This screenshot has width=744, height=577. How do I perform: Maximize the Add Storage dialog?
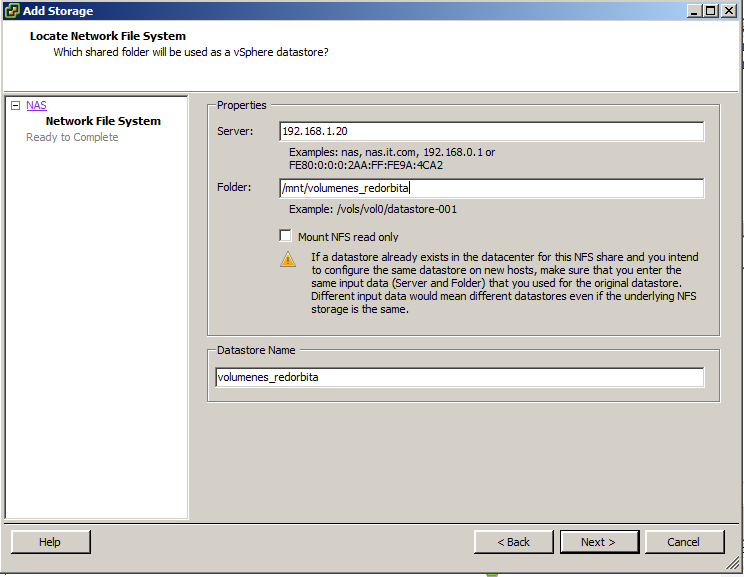[x=711, y=11]
